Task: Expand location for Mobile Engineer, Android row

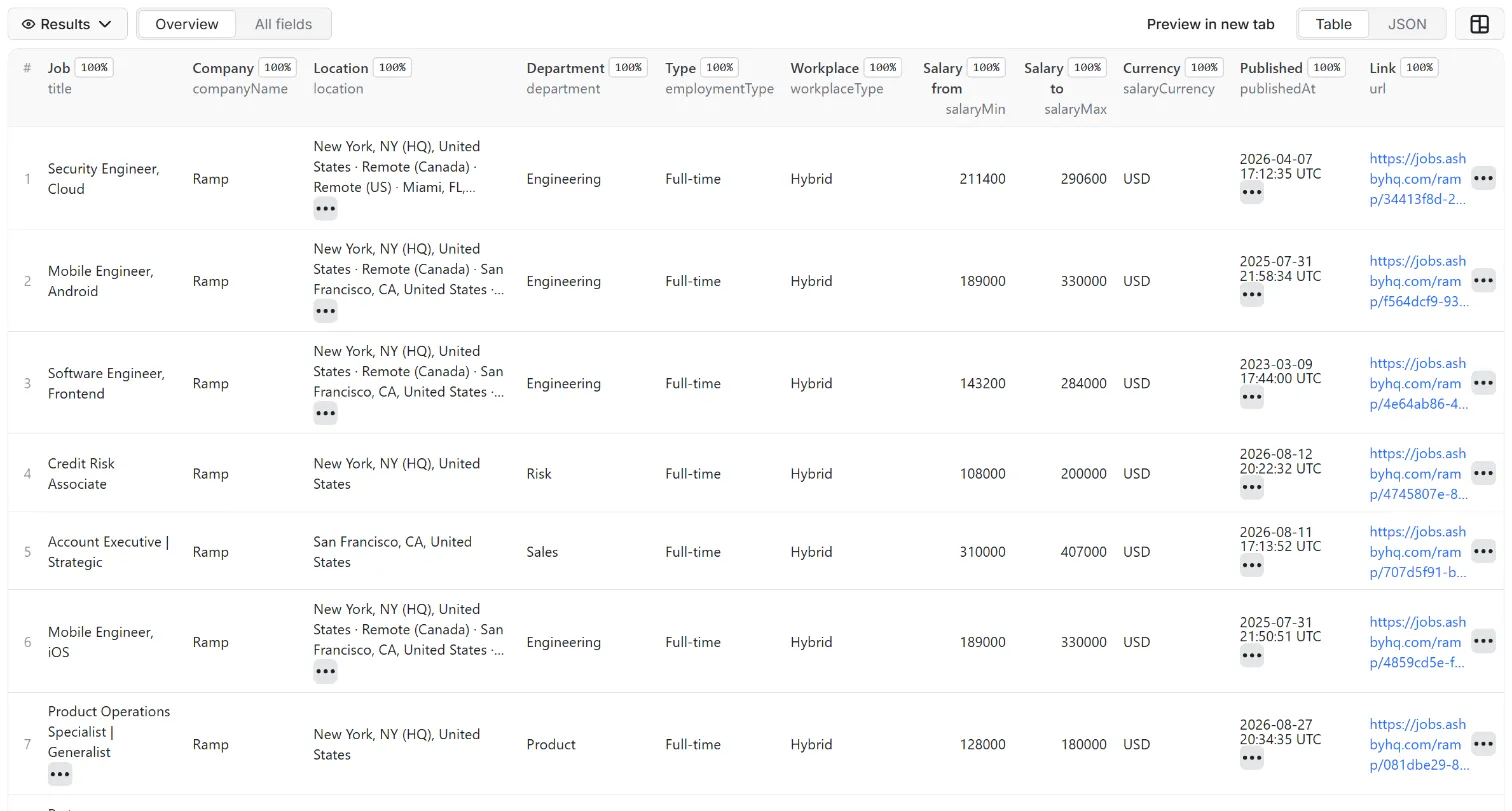Action: (325, 311)
